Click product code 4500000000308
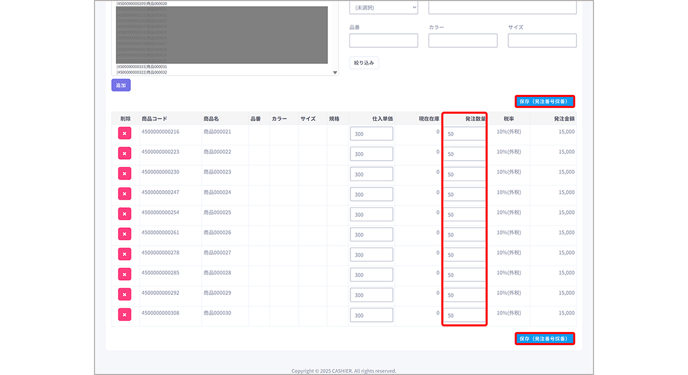 point(160,313)
